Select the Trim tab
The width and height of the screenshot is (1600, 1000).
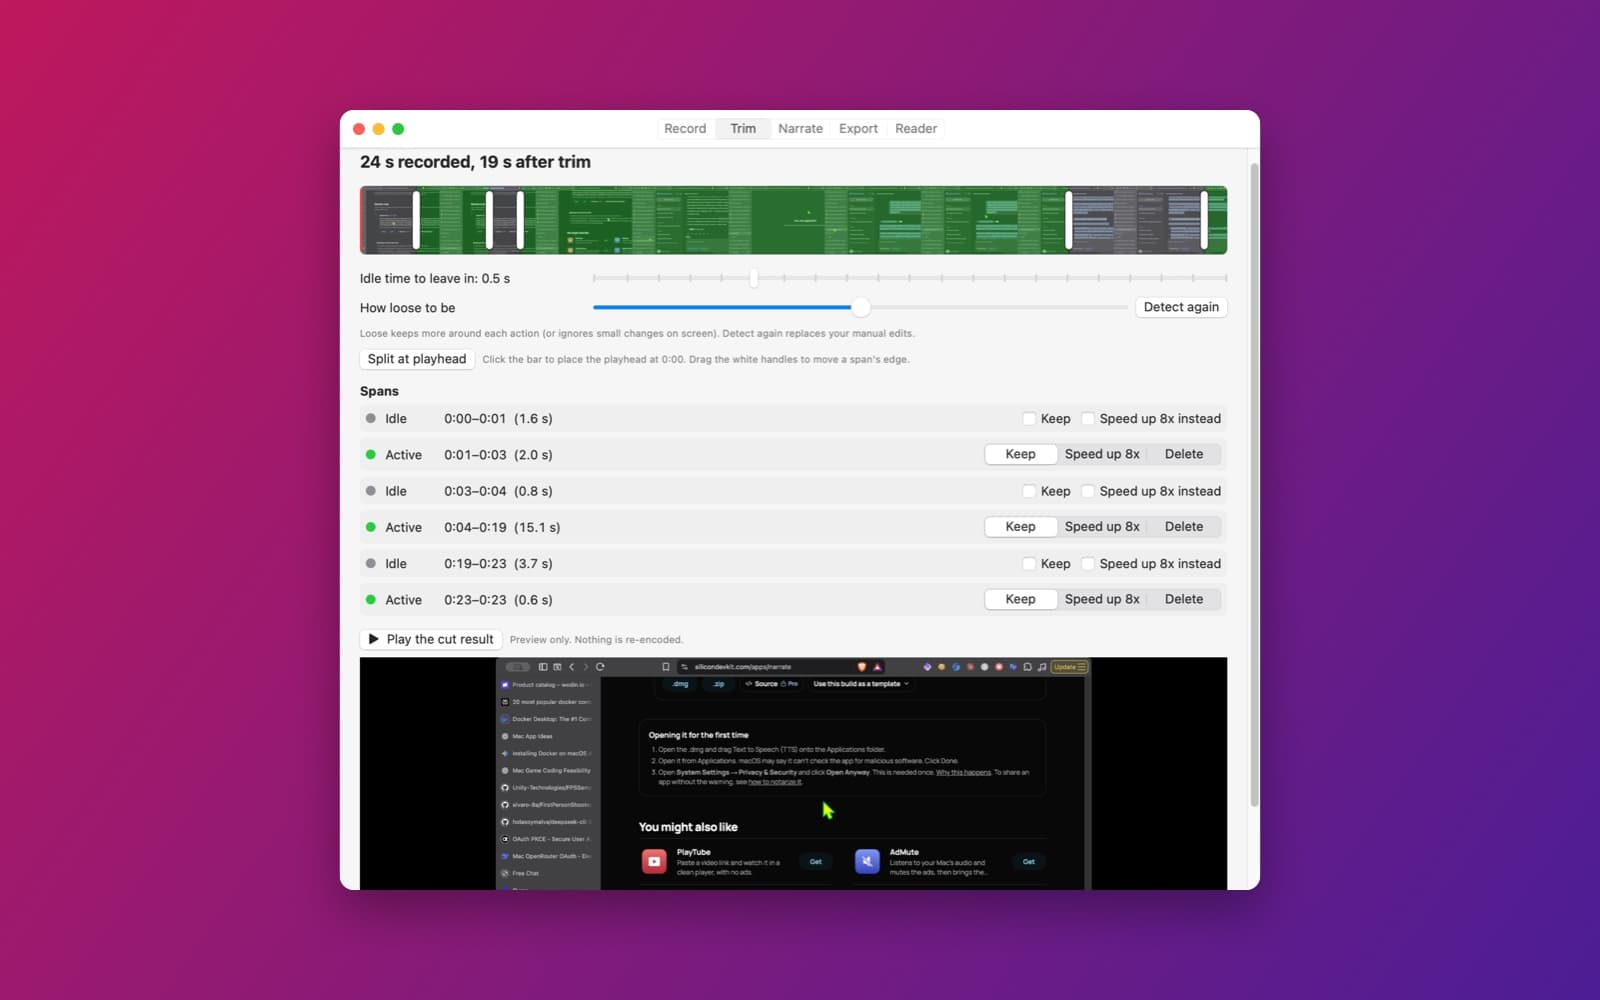(743, 129)
